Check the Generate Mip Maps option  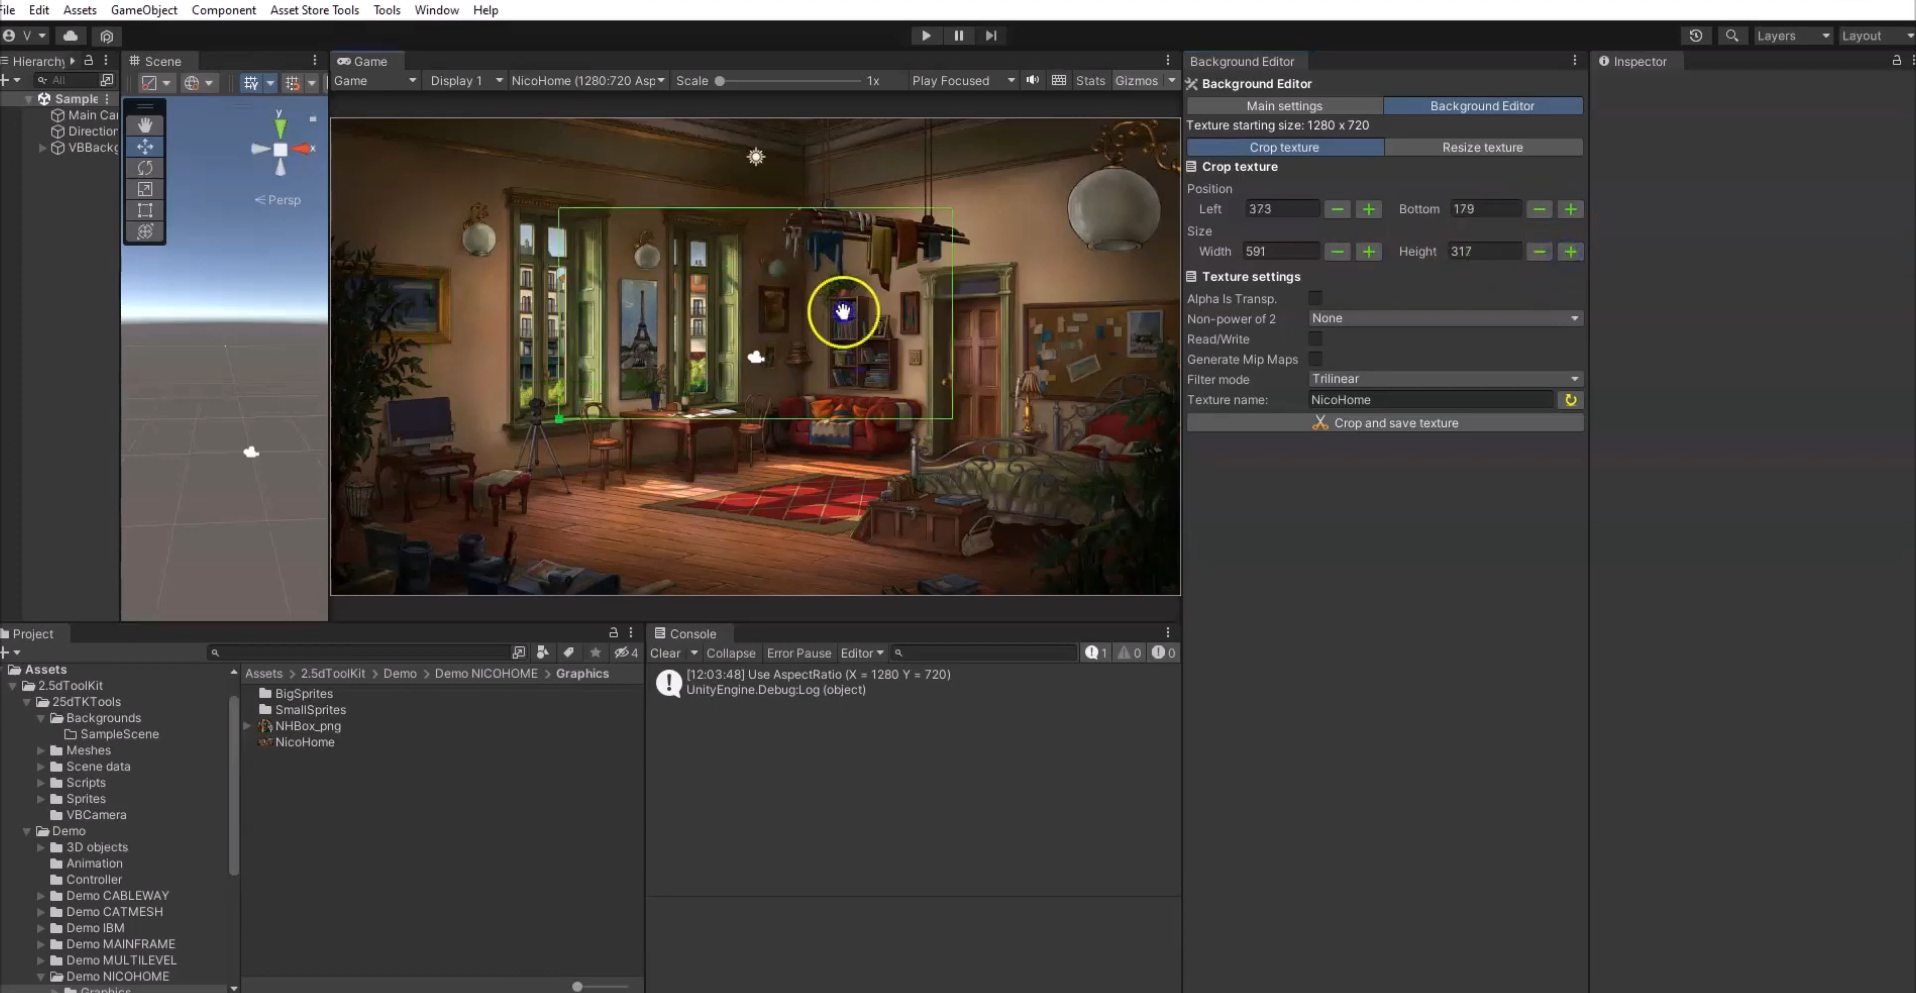coord(1315,359)
